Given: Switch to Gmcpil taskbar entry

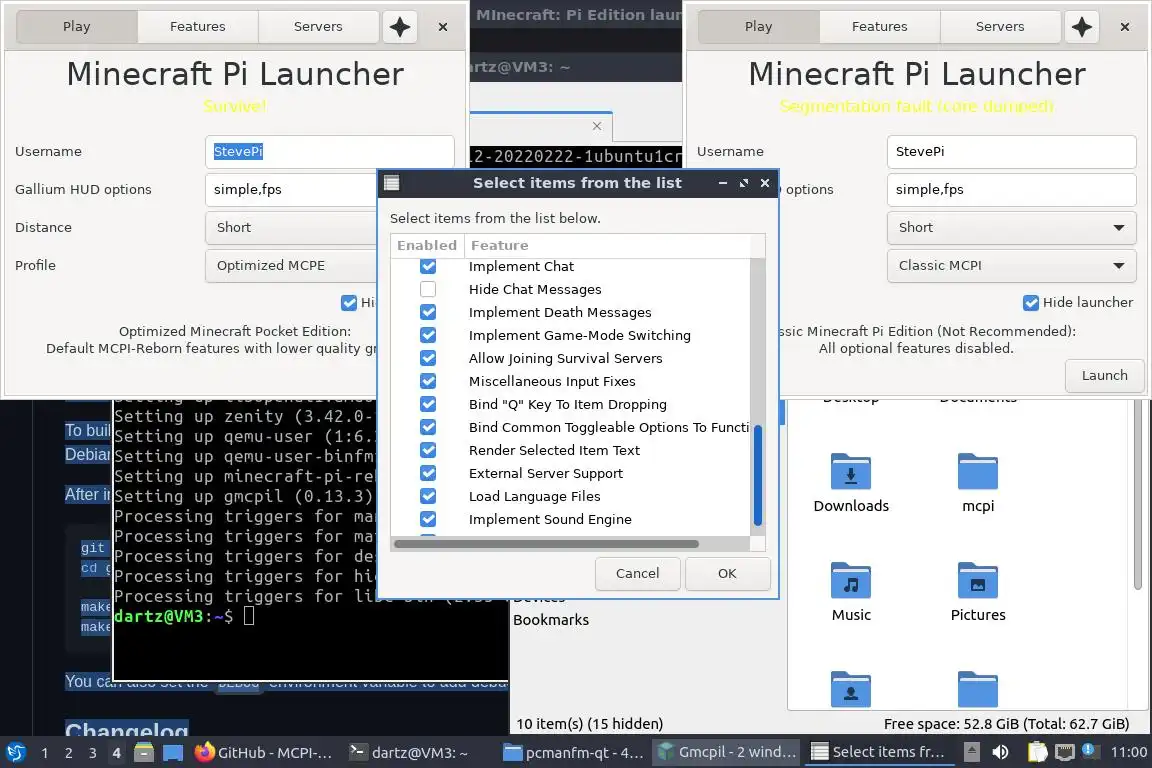Looking at the screenshot, I should (727, 753).
